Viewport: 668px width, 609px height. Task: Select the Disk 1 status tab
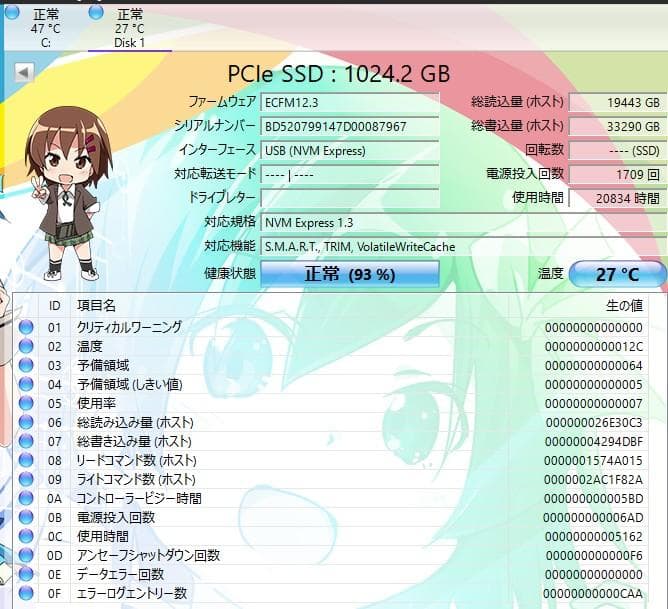click(130, 28)
